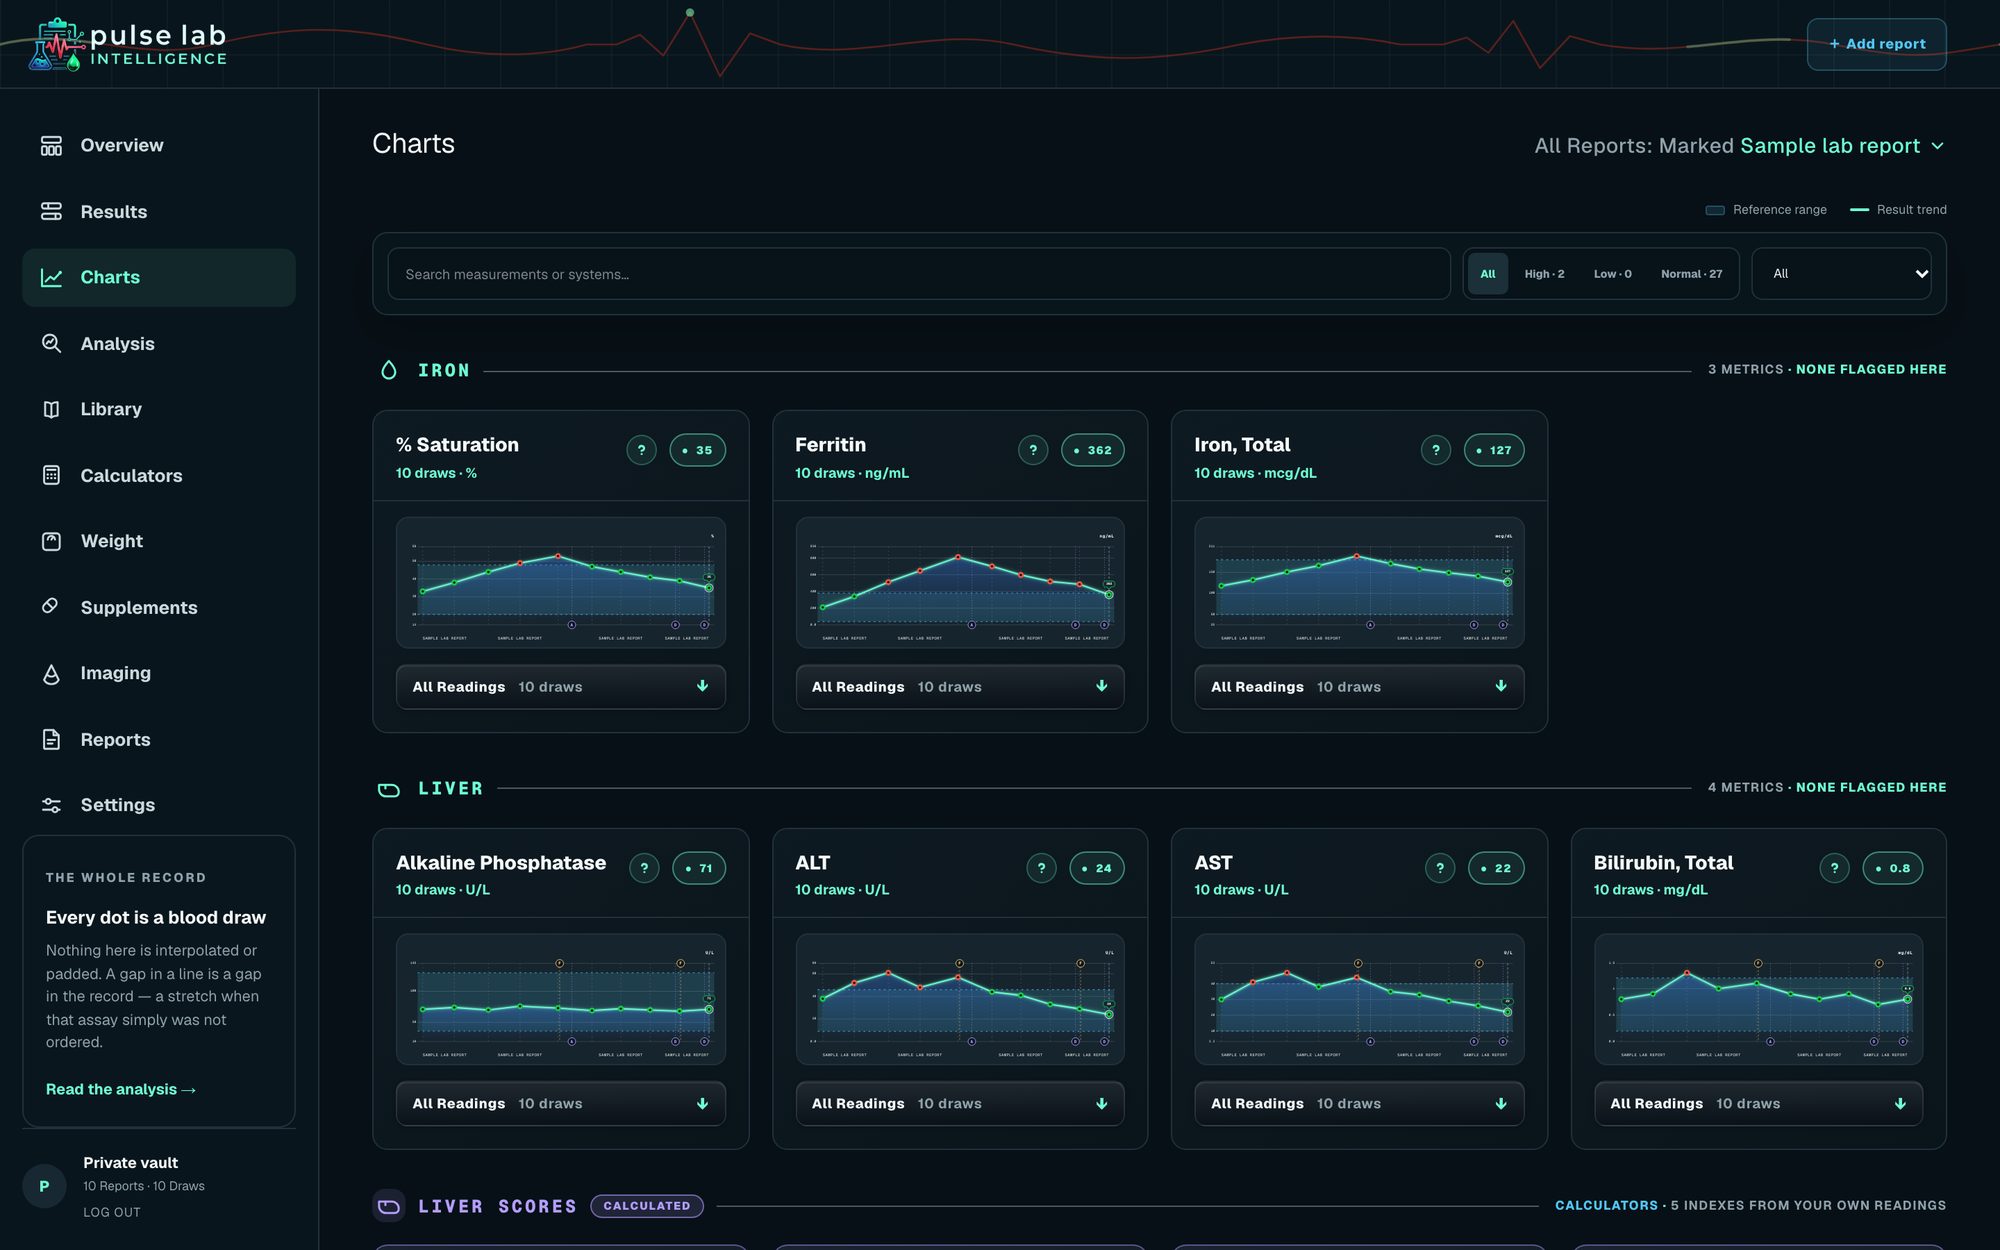Click the Bilirubin, Total trend chart
Screen dimensions: 2000x1250
point(1758,1000)
